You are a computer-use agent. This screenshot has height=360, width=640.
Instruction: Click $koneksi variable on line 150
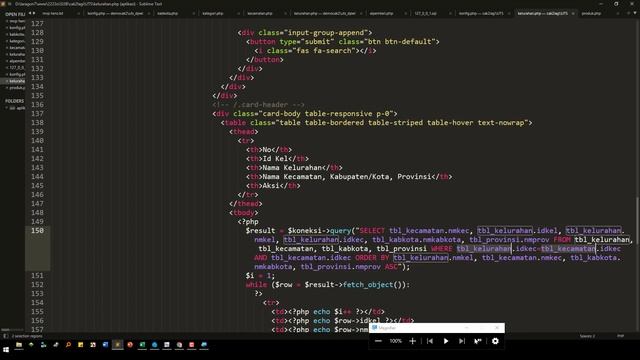click(x=304, y=231)
